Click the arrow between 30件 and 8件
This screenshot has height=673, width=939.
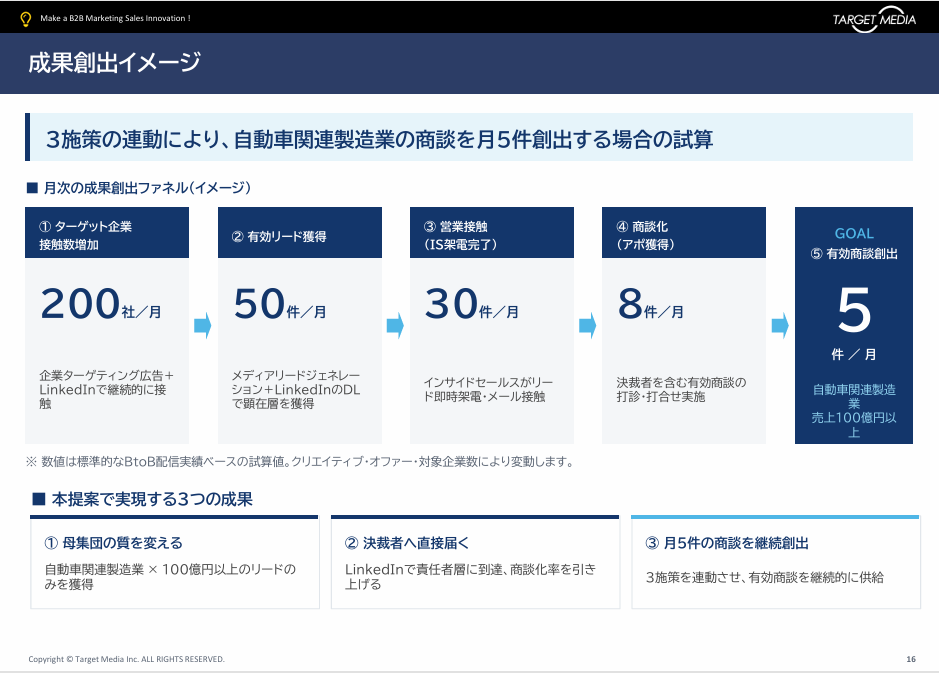coord(587,326)
